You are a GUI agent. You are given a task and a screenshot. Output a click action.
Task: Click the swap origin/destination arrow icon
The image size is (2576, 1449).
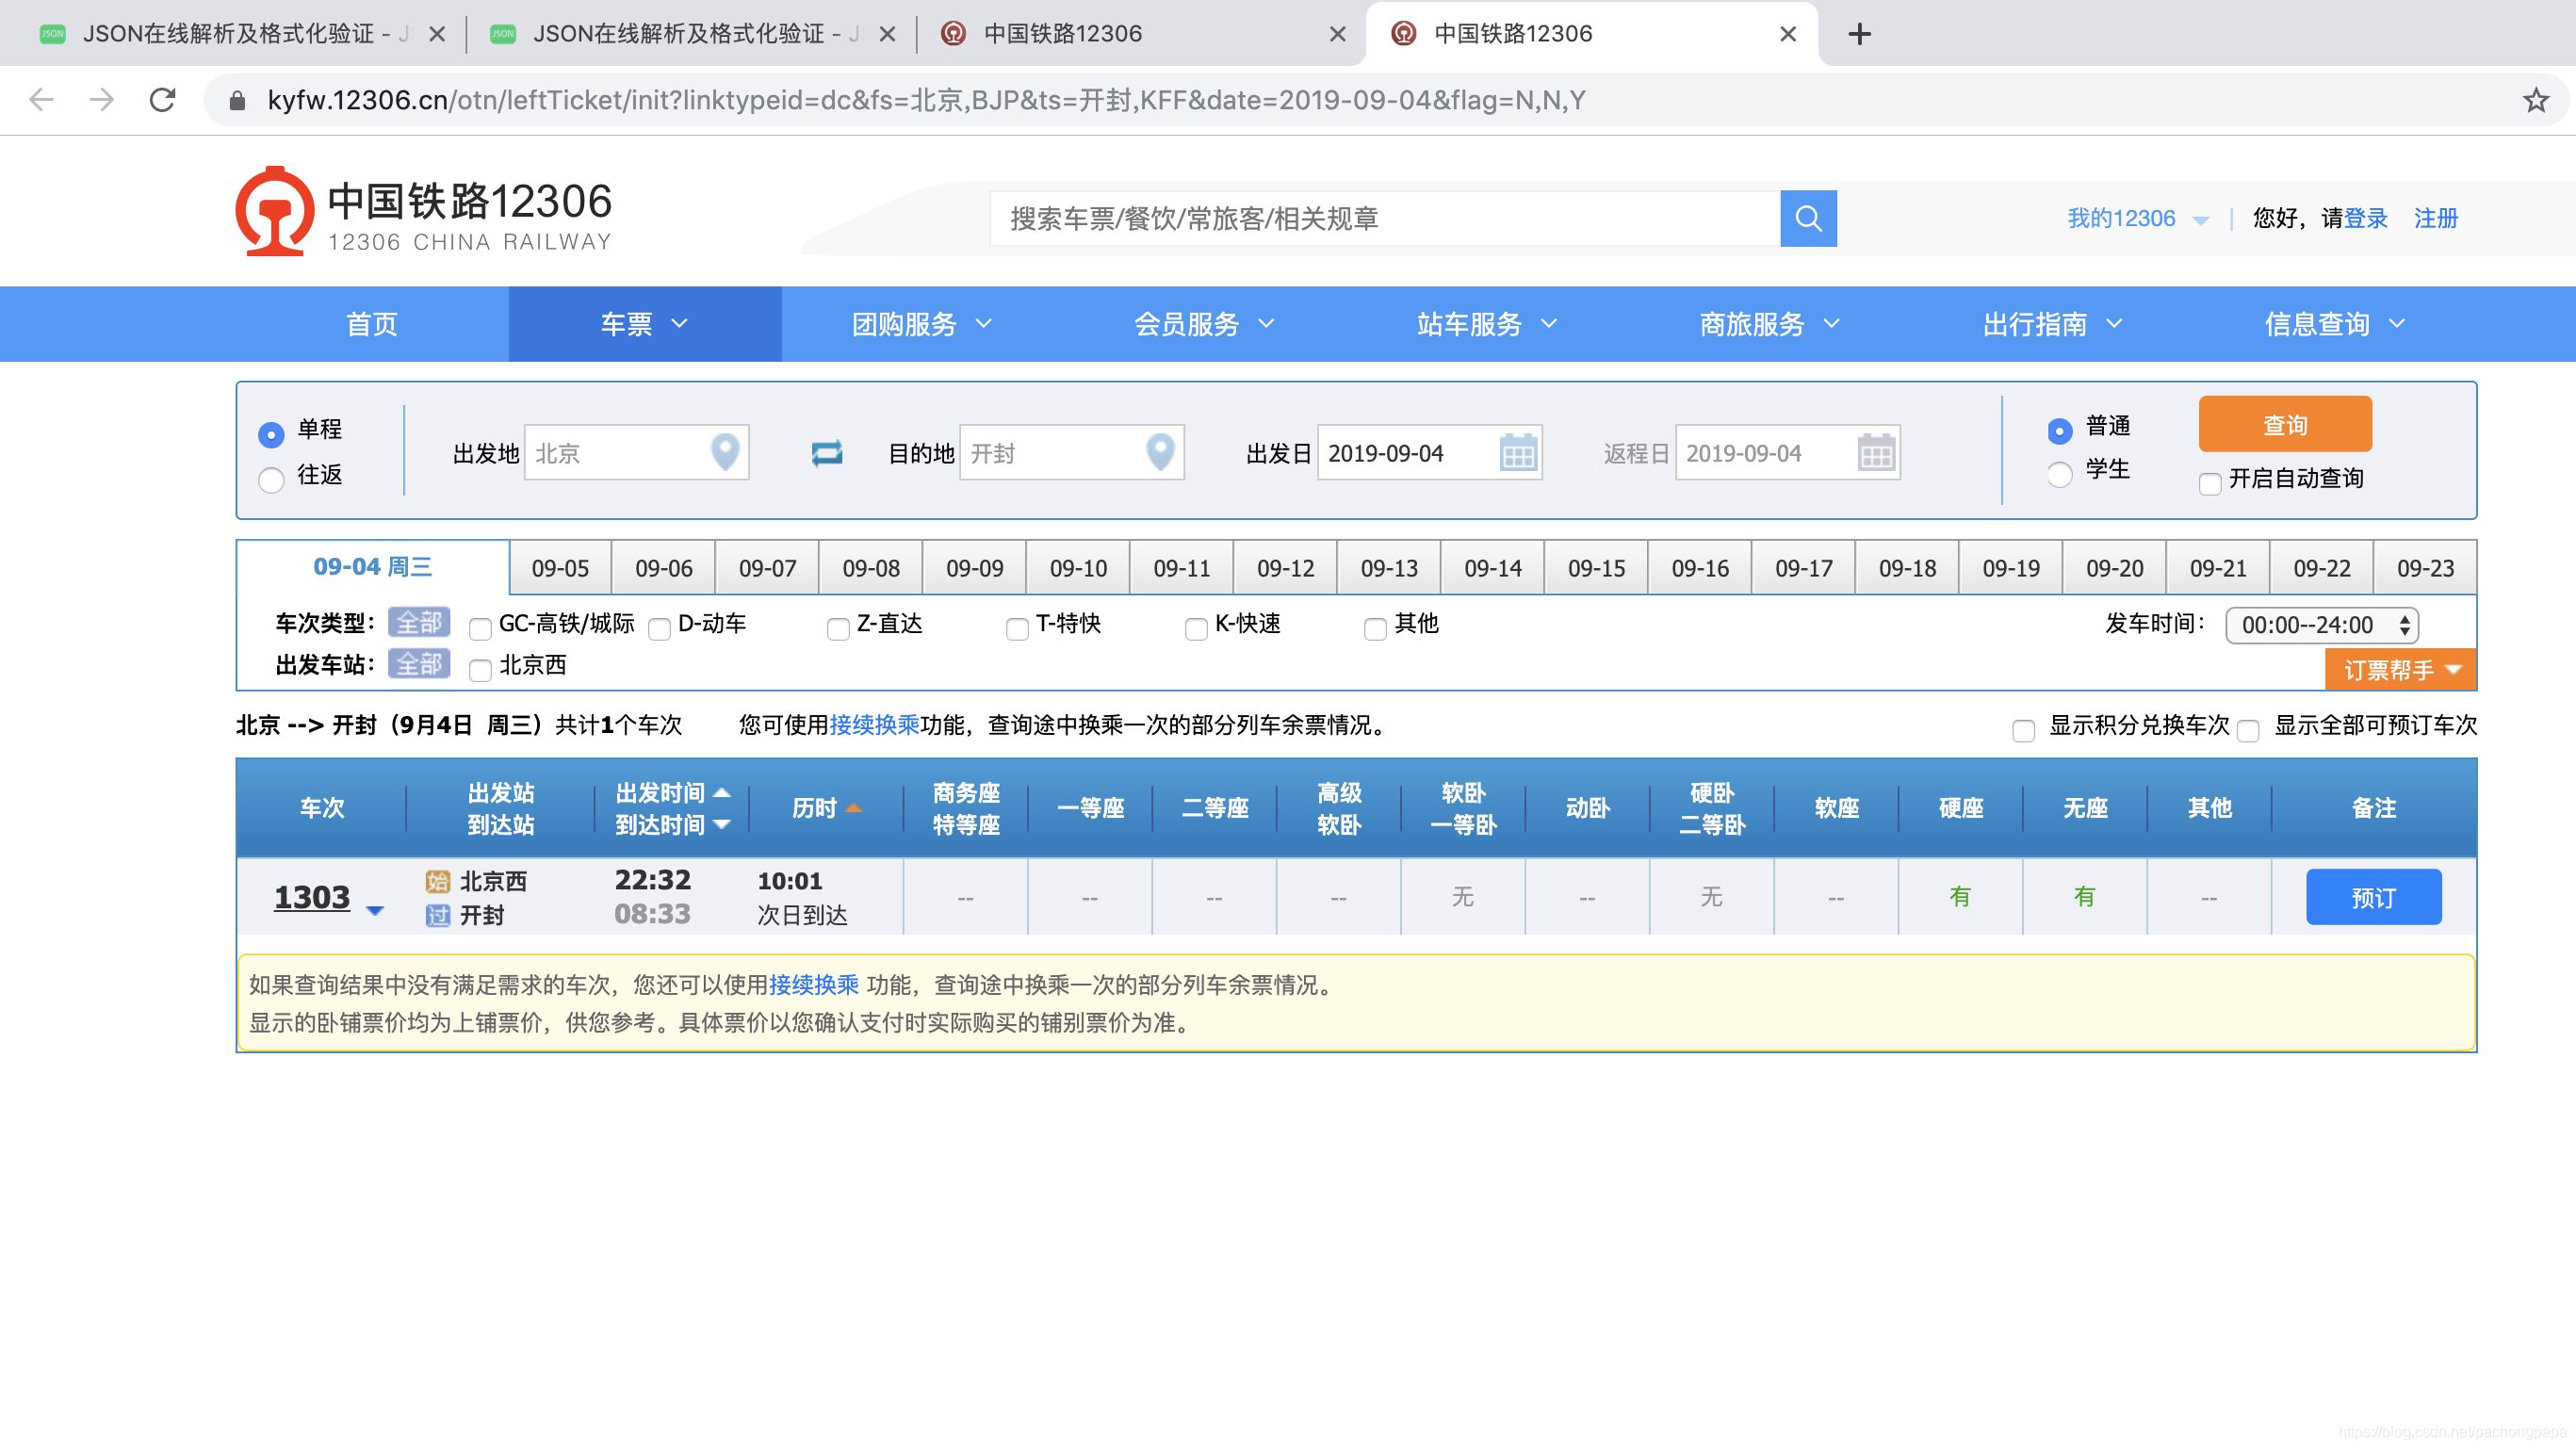point(819,453)
